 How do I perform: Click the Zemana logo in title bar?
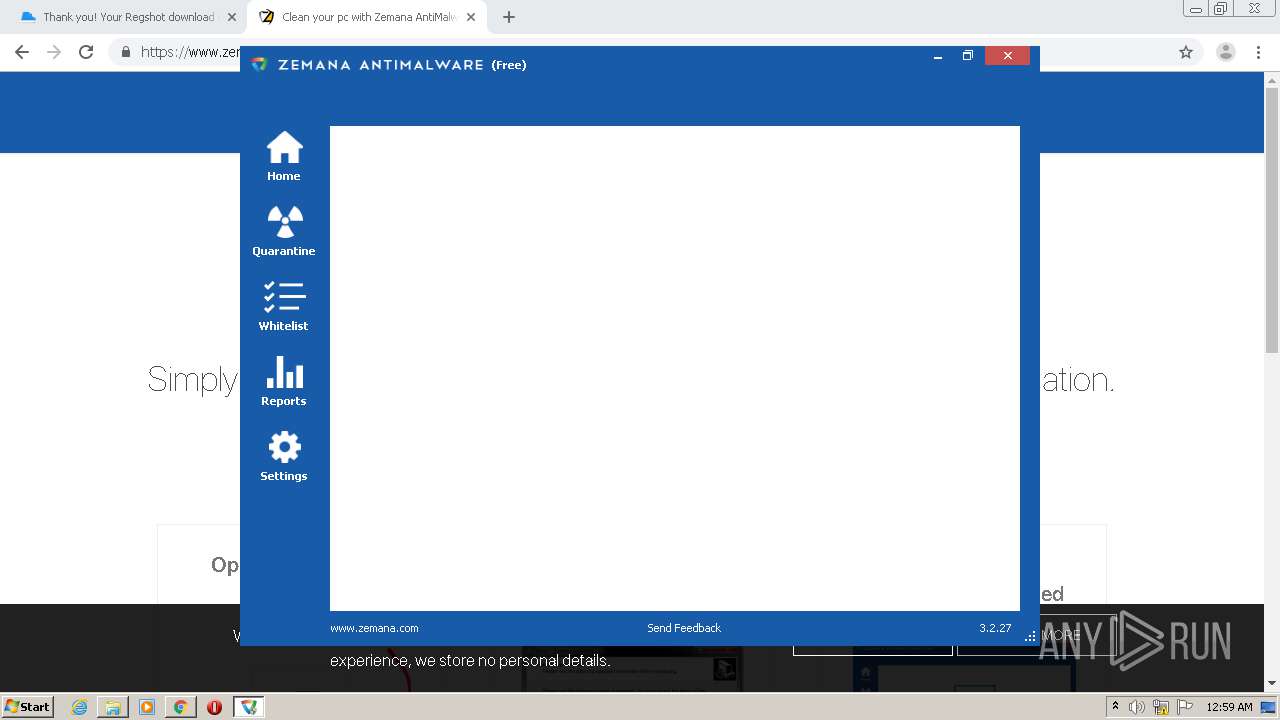(x=260, y=64)
